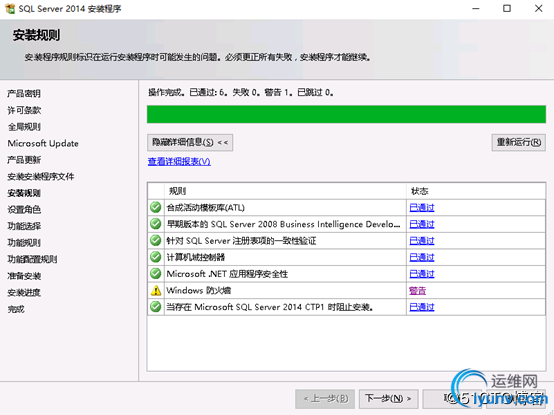Select 完成 step in the sidebar
Viewport: 554px width, 415px height.
pos(16,309)
